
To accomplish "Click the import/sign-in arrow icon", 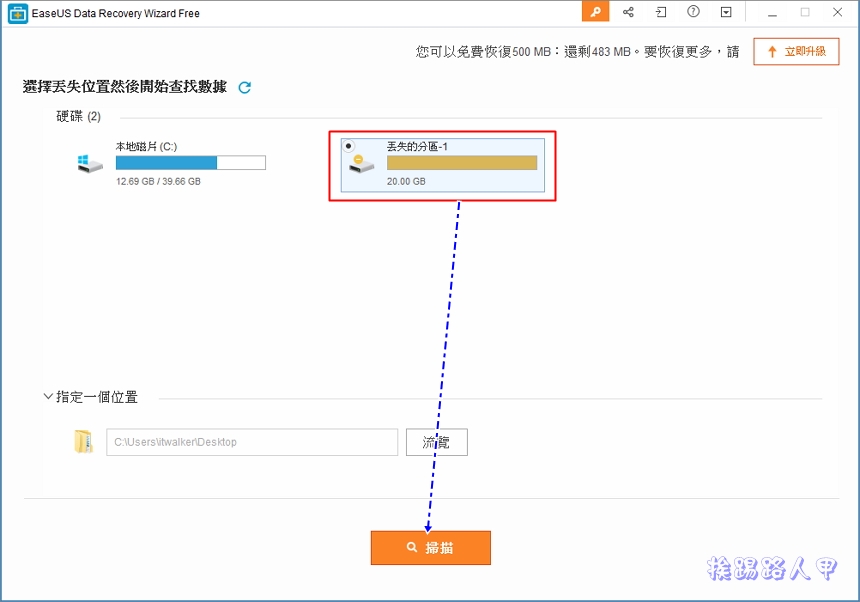I will pyautogui.click(x=661, y=12).
